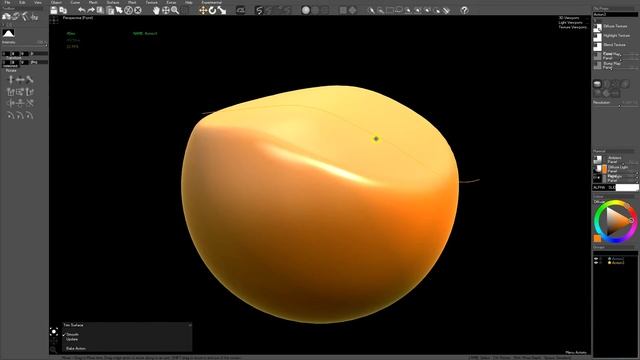Select the orange four-arrow Move object tool
This screenshot has height=360, width=640.
coord(203,11)
